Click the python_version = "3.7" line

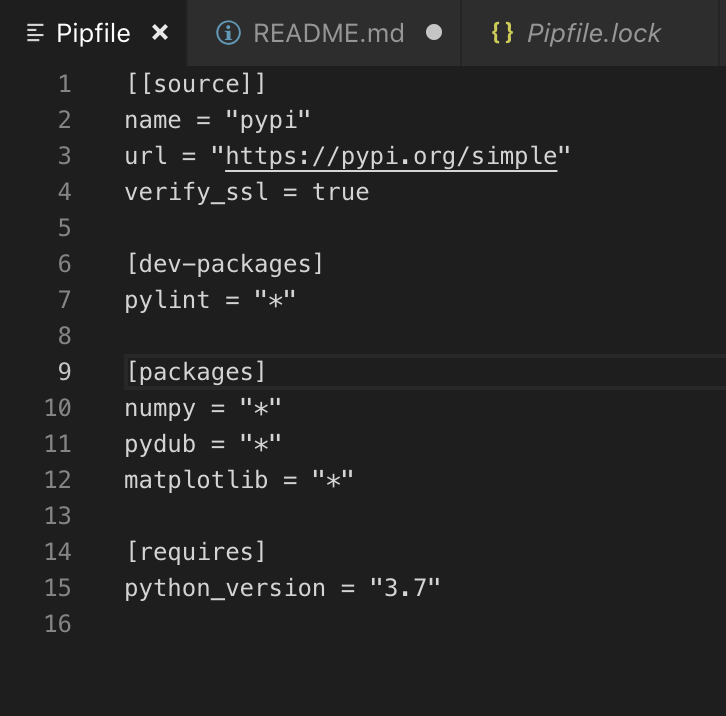(x=282, y=588)
